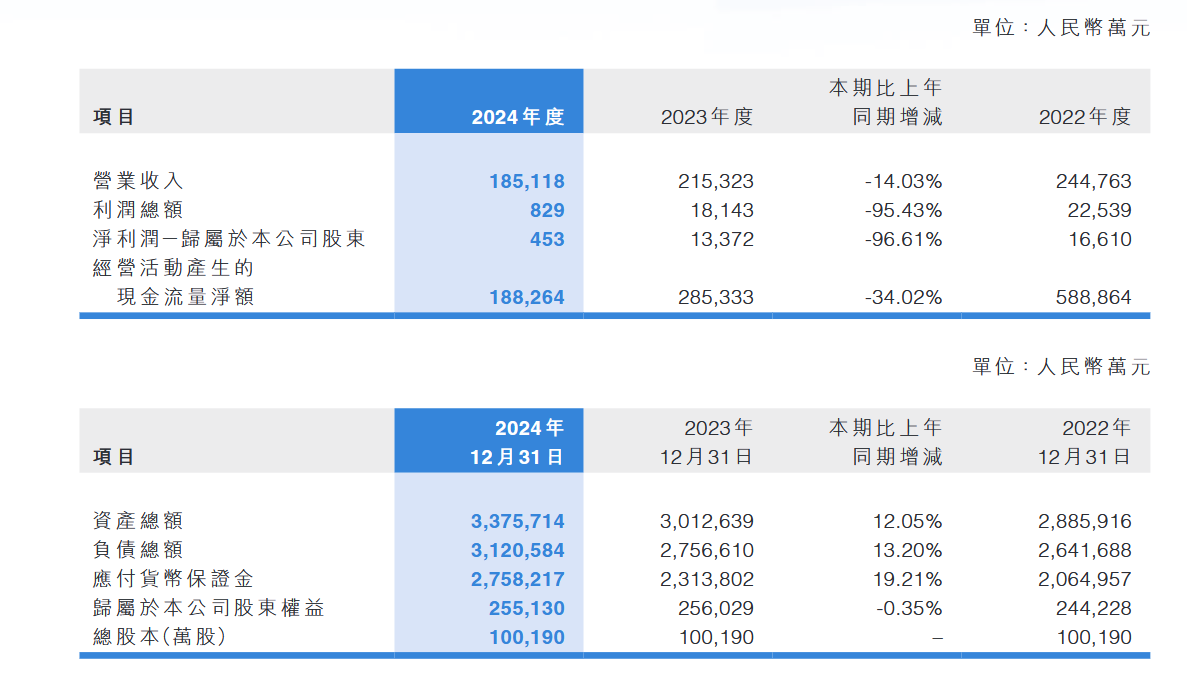Screen dimensions: 1187x674
Task: Select the 2,885,916 total assets for 2022
Action: [1084, 521]
